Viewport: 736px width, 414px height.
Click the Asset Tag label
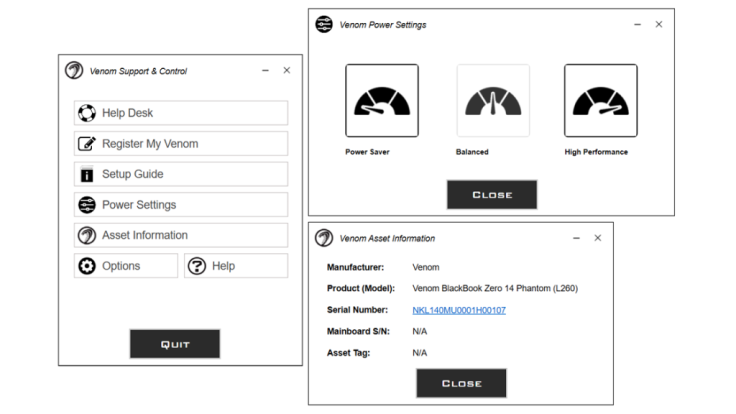(348, 353)
